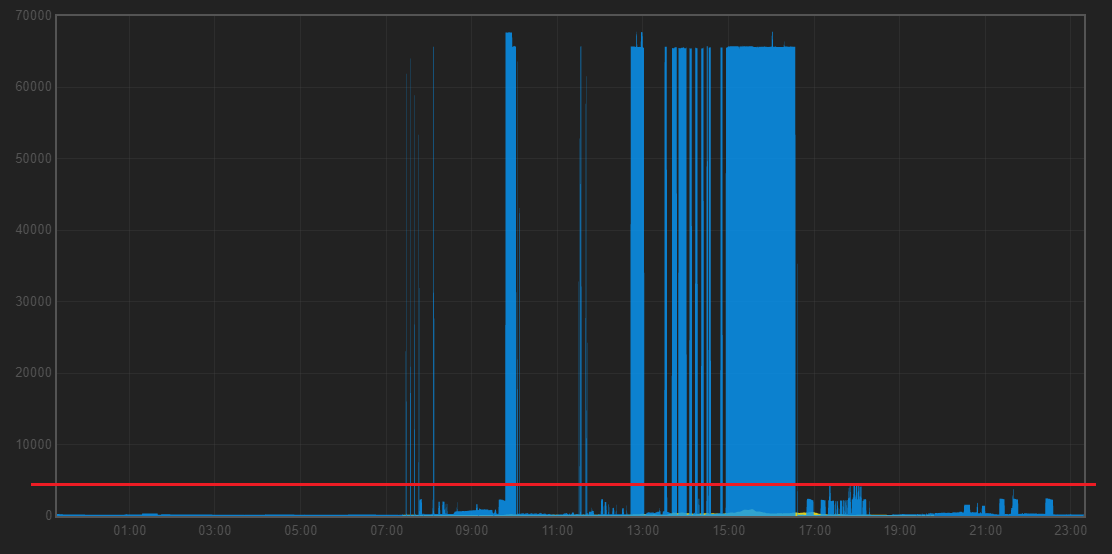Click the tall blue bar near 10:00
Screen dimensions: 1112x554
(511, 274)
